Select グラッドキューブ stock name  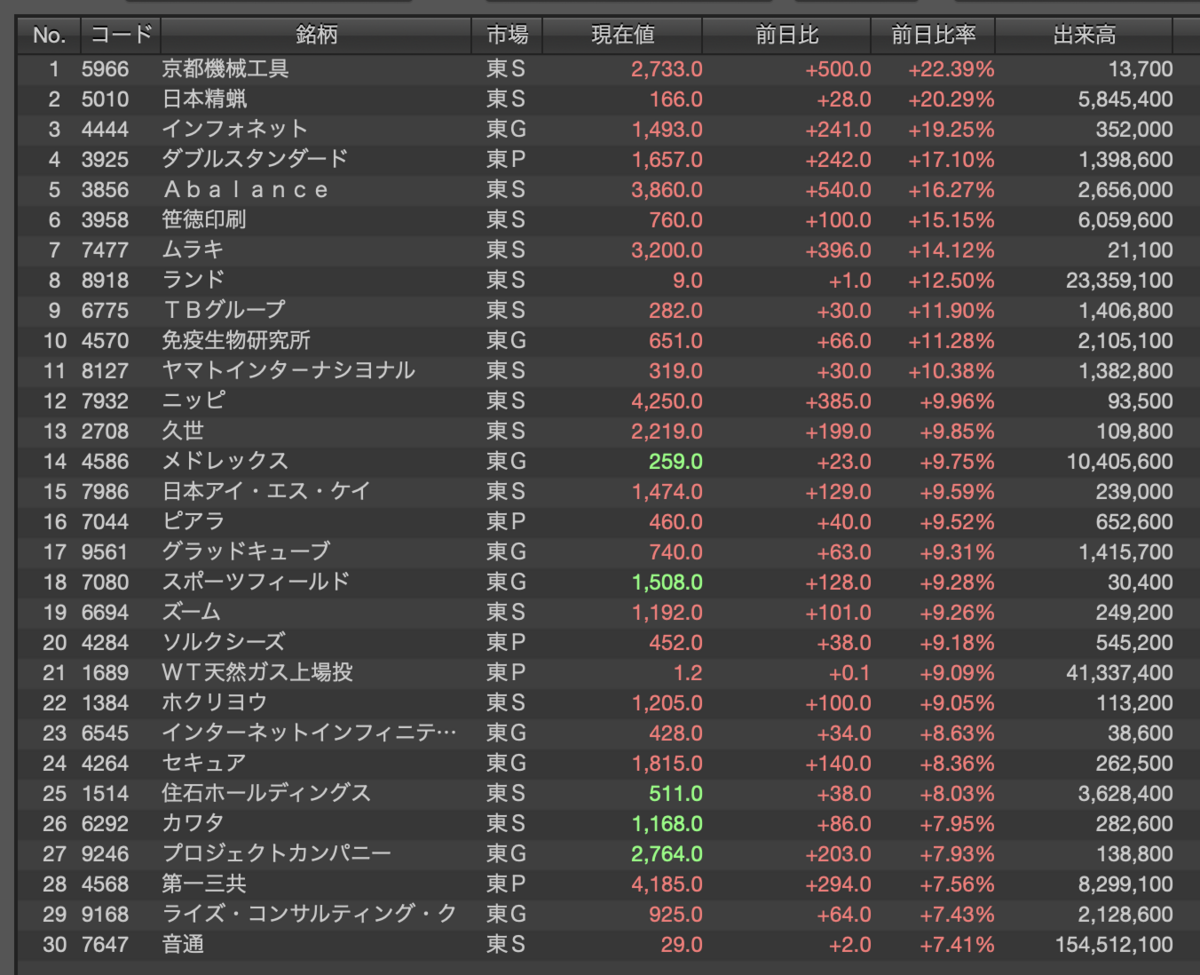245,551
